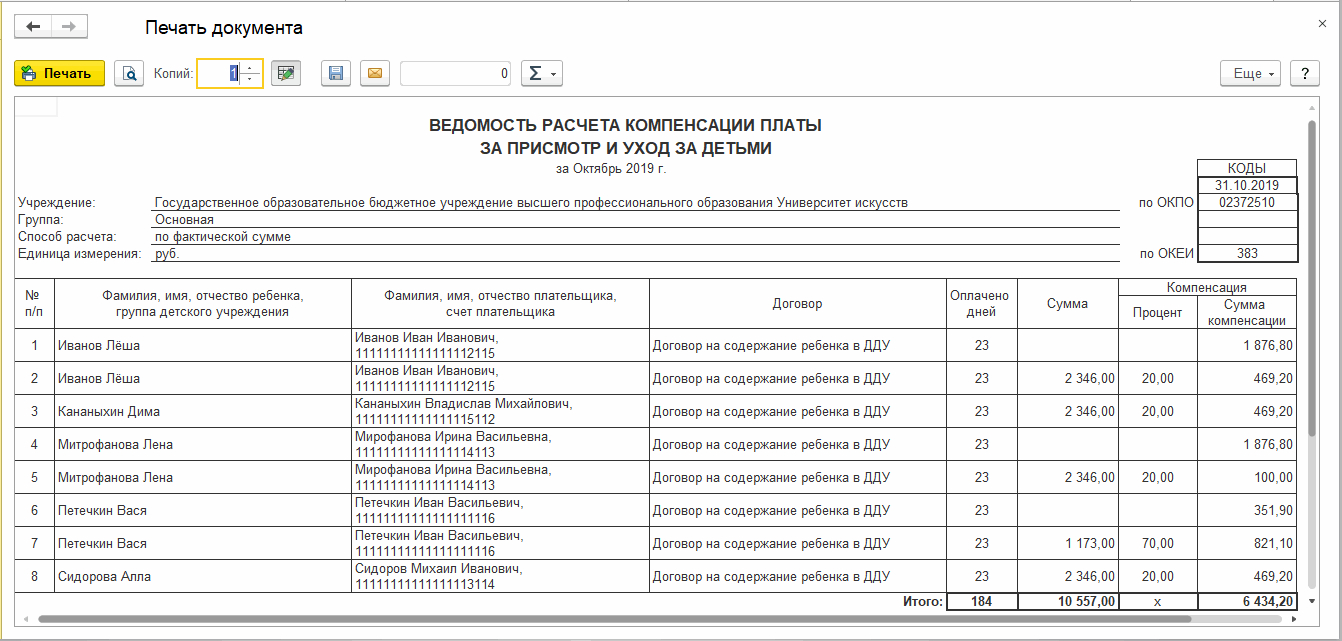Open help with the question mark button
The image size is (1342, 641).
pyautogui.click(x=1304, y=74)
